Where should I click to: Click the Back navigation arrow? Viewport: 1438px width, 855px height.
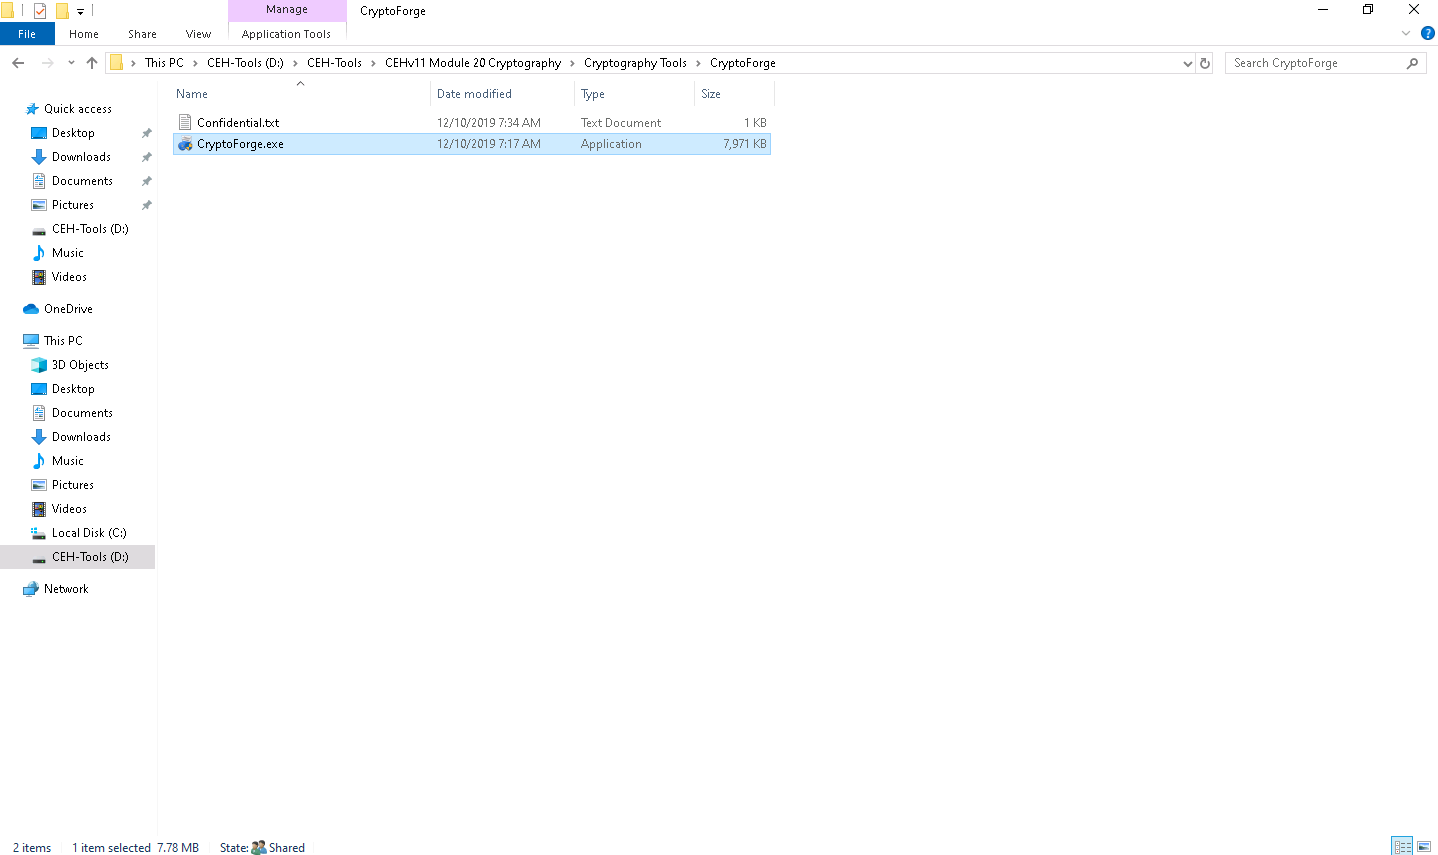pyautogui.click(x=18, y=63)
